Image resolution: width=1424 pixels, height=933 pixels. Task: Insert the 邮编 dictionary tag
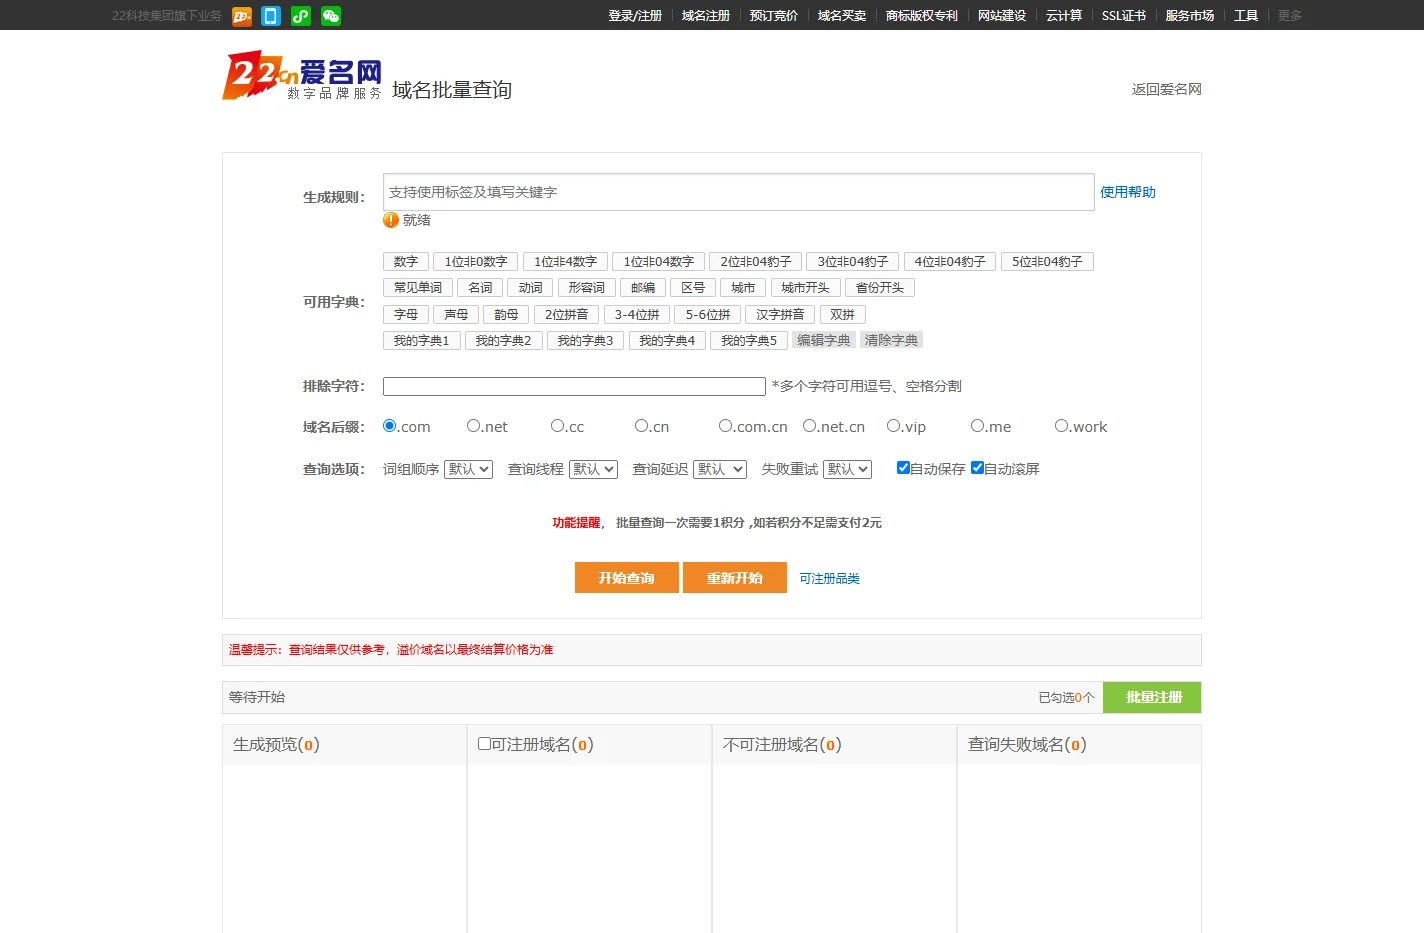tap(643, 287)
